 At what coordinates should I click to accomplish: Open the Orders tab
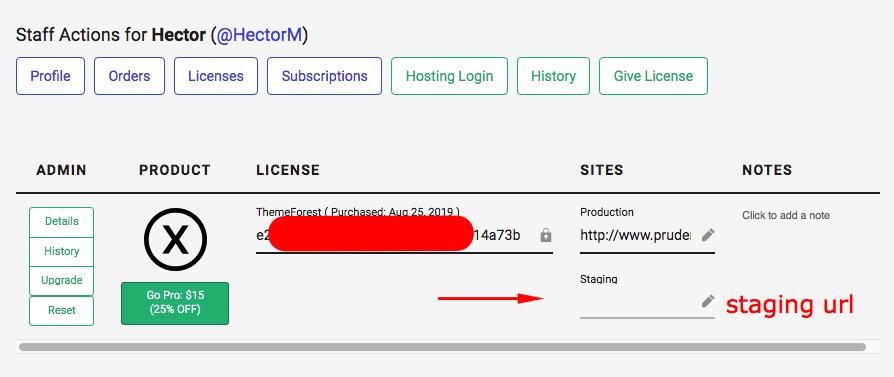coord(129,76)
